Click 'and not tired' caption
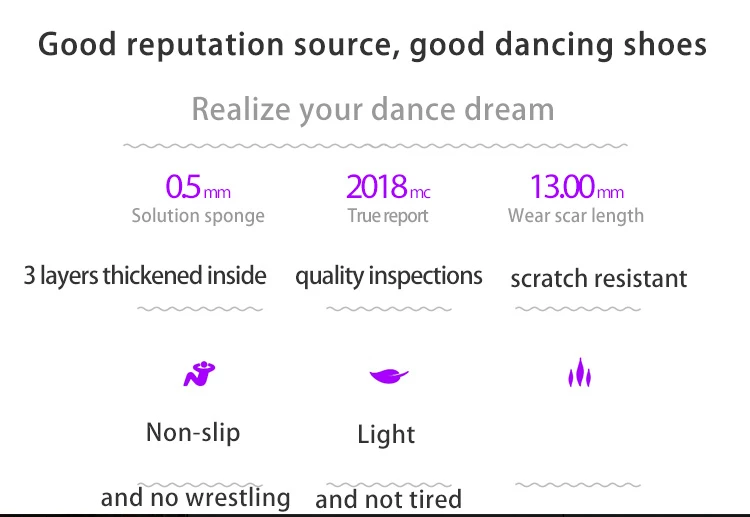Image resolution: width=750 pixels, height=517 pixels. (388, 500)
